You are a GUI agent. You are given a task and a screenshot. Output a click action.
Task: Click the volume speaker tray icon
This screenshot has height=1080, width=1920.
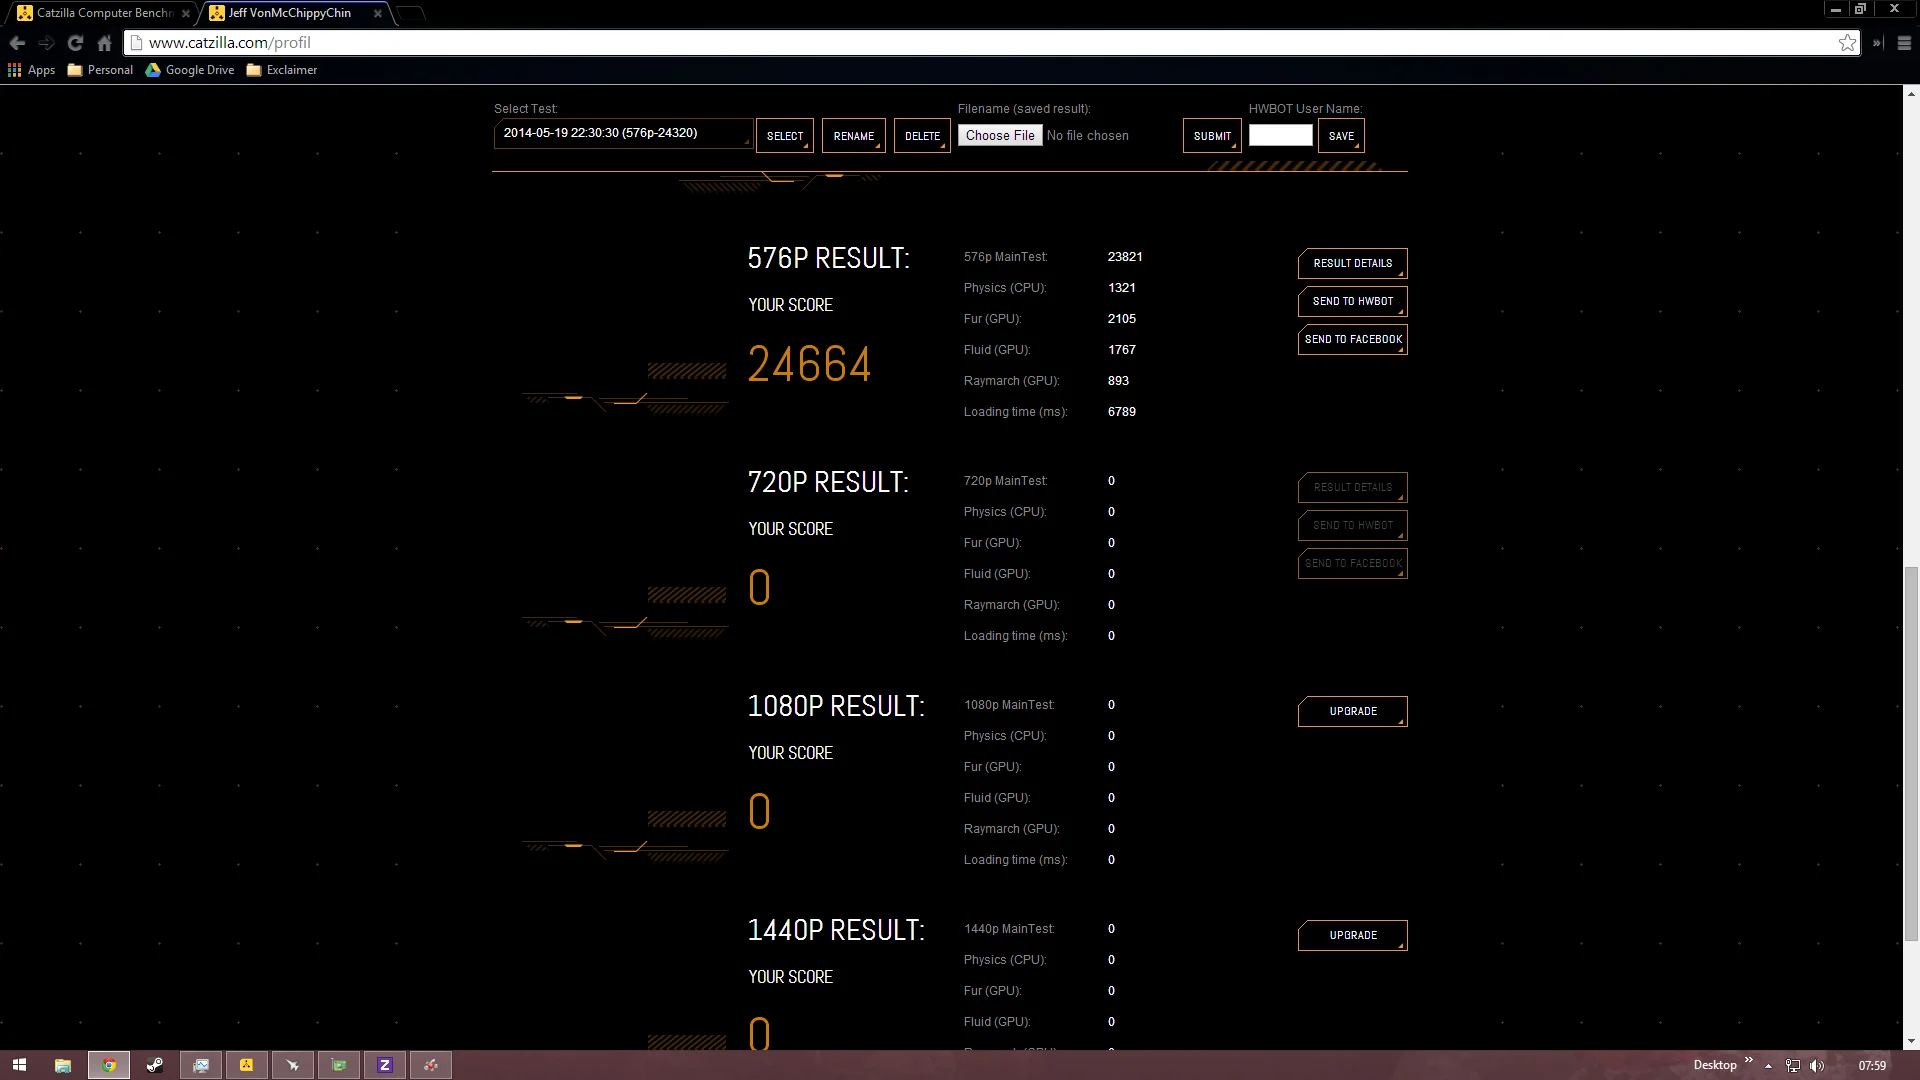(1817, 1066)
